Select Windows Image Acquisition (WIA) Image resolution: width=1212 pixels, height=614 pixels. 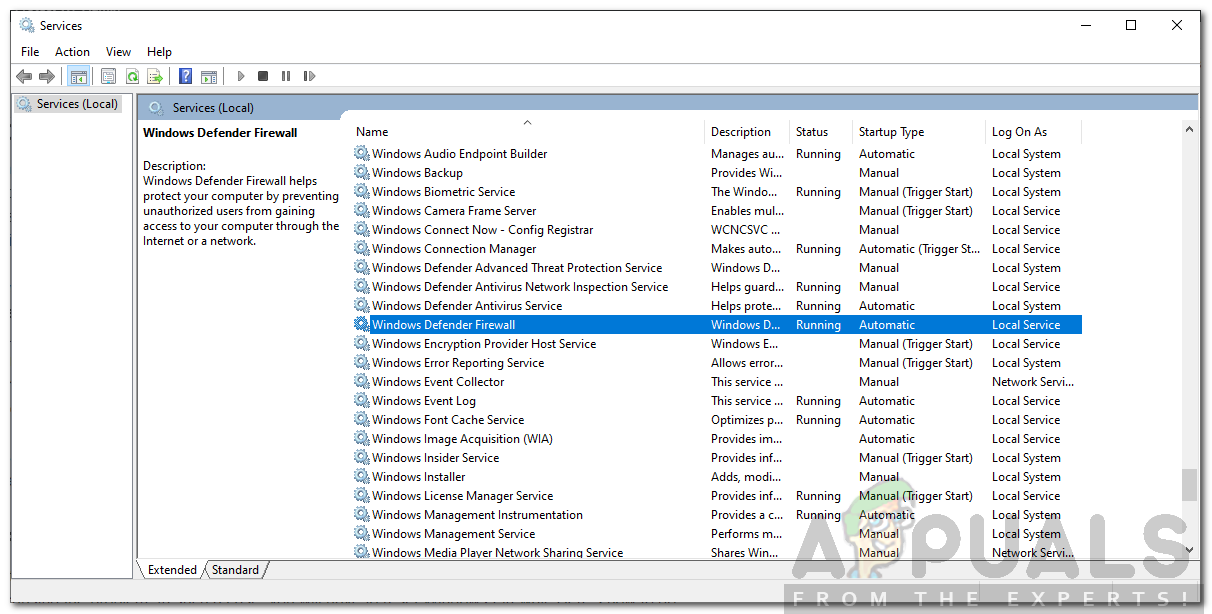pos(462,439)
